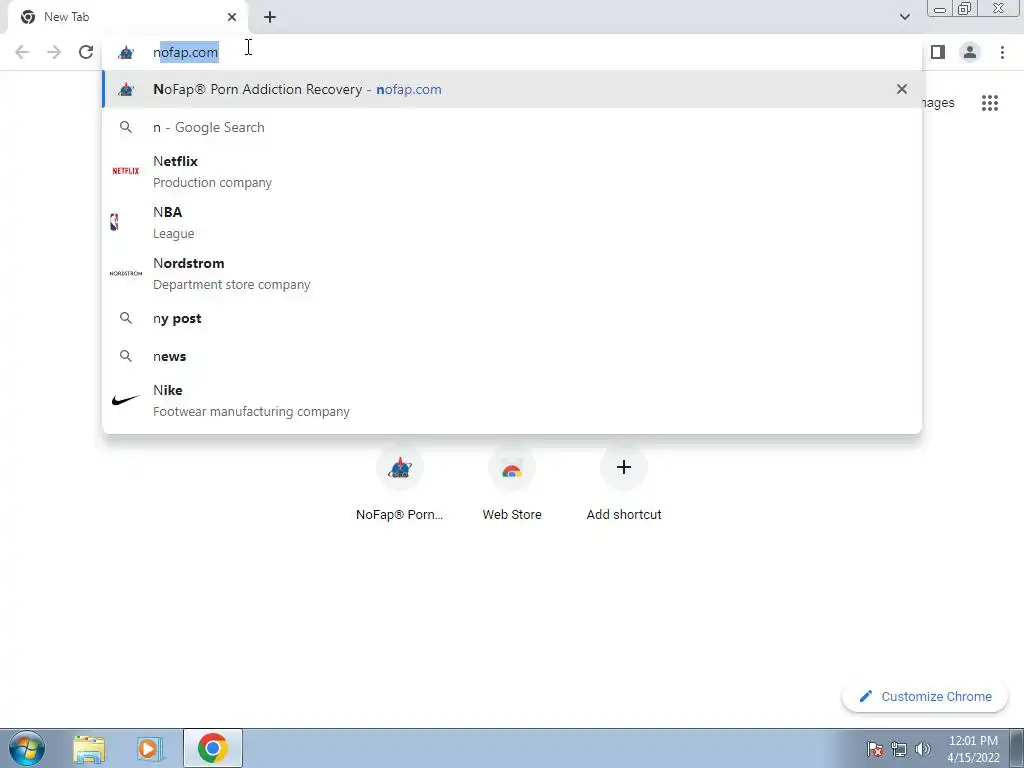Open the profile avatar icon
The width and height of the screenshot is (1024, 768).
point(970,52)
